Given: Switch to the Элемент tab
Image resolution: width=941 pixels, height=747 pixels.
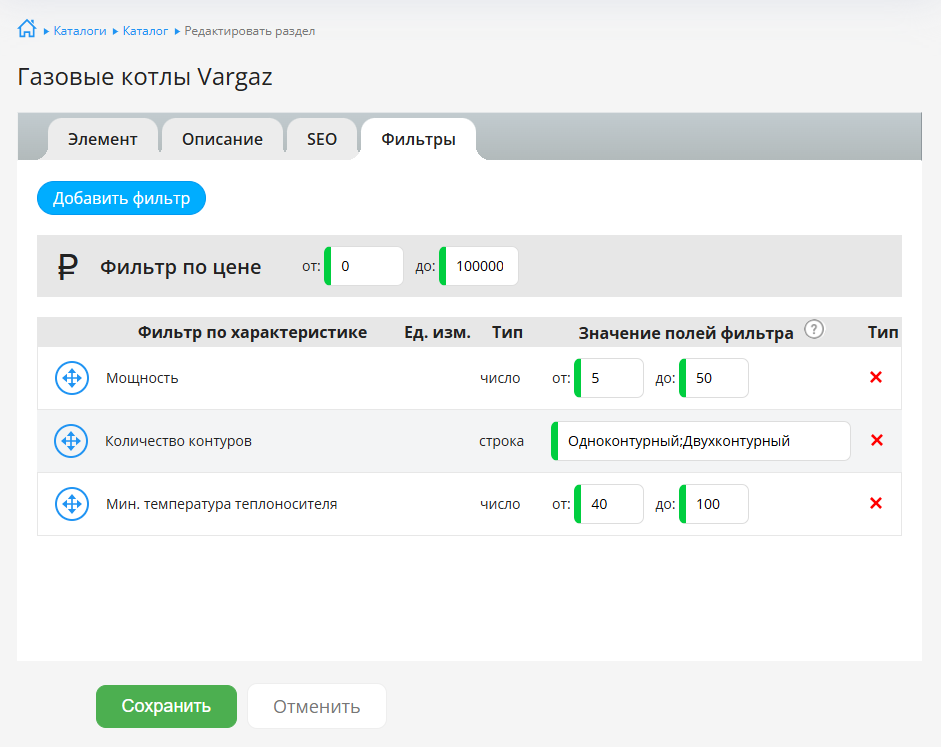Looking at the screenshot, I should tap(103, 139).
